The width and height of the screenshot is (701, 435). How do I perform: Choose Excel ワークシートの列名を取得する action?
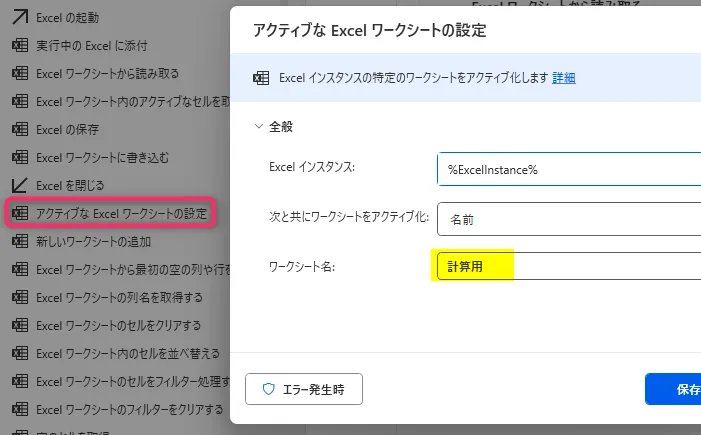[x=119, y=297]
